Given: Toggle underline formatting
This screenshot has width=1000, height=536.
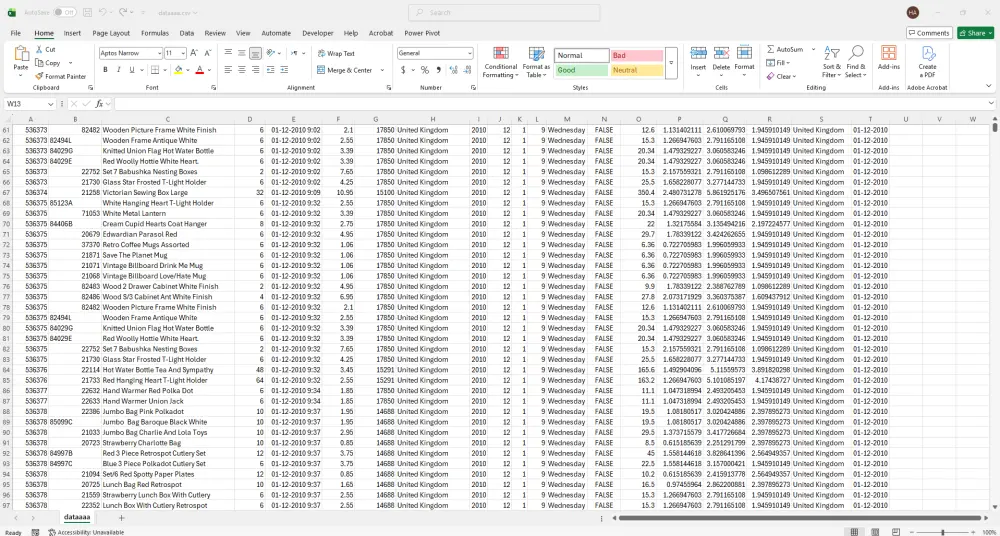Looking at the screenshot, I should tap(131, 70).
